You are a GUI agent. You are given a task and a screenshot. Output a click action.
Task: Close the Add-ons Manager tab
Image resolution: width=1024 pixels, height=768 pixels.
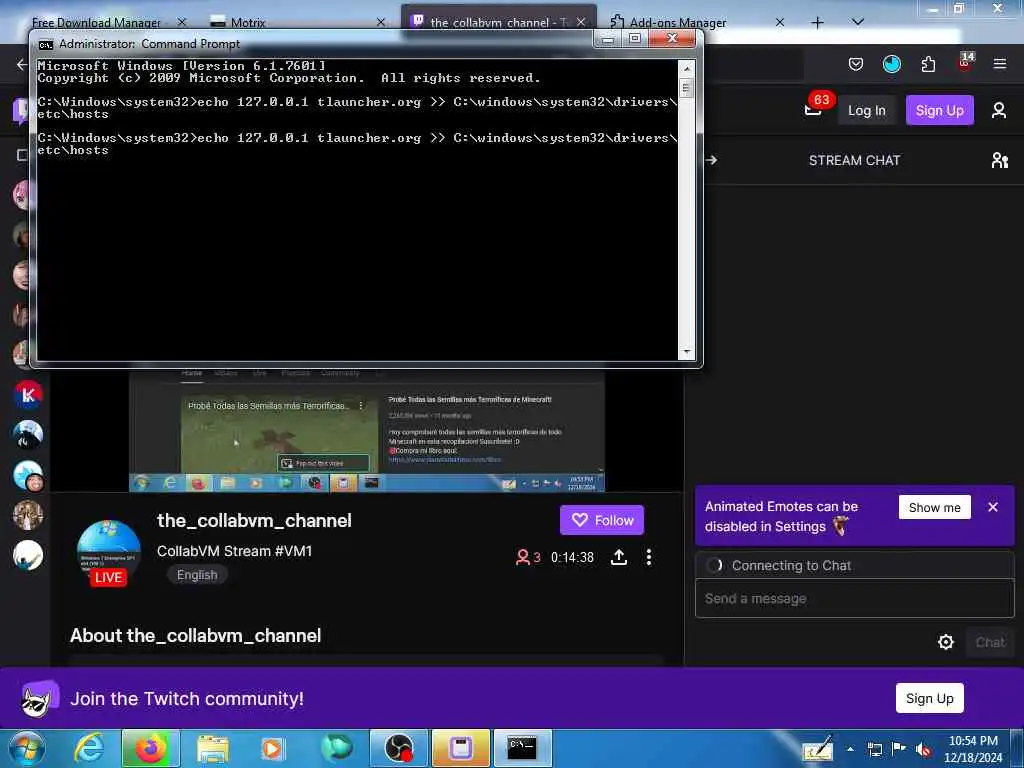(x=780, y=22)
